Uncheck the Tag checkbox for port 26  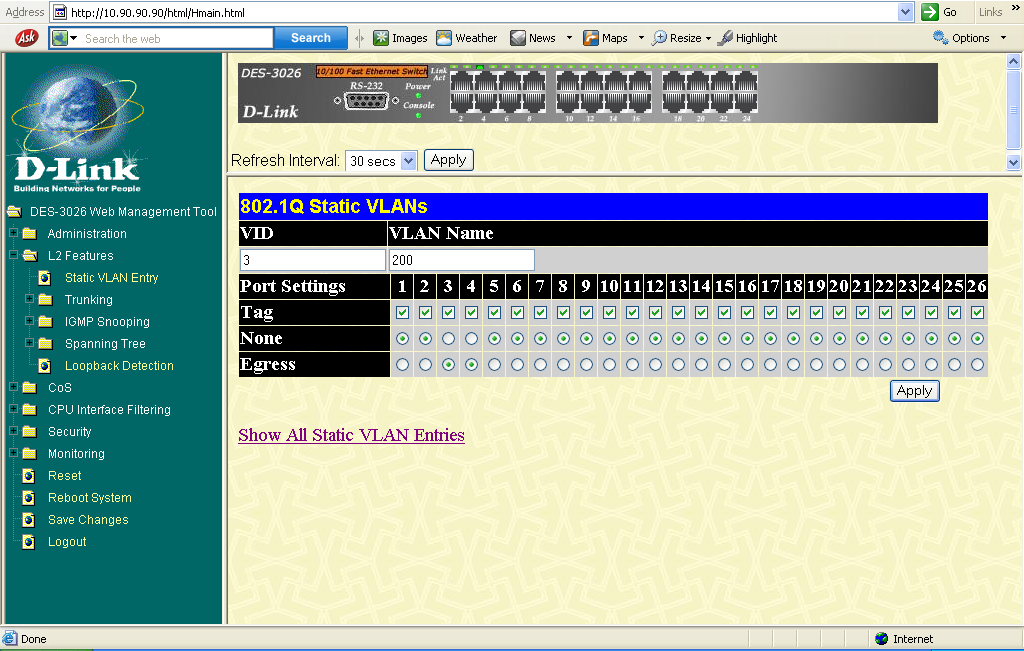pos(977,313)
